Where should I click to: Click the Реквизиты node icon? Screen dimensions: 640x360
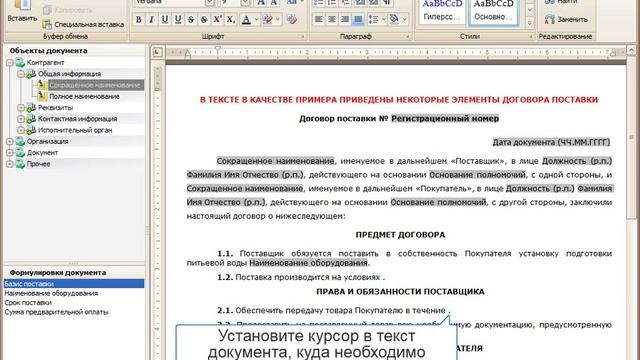31,108
